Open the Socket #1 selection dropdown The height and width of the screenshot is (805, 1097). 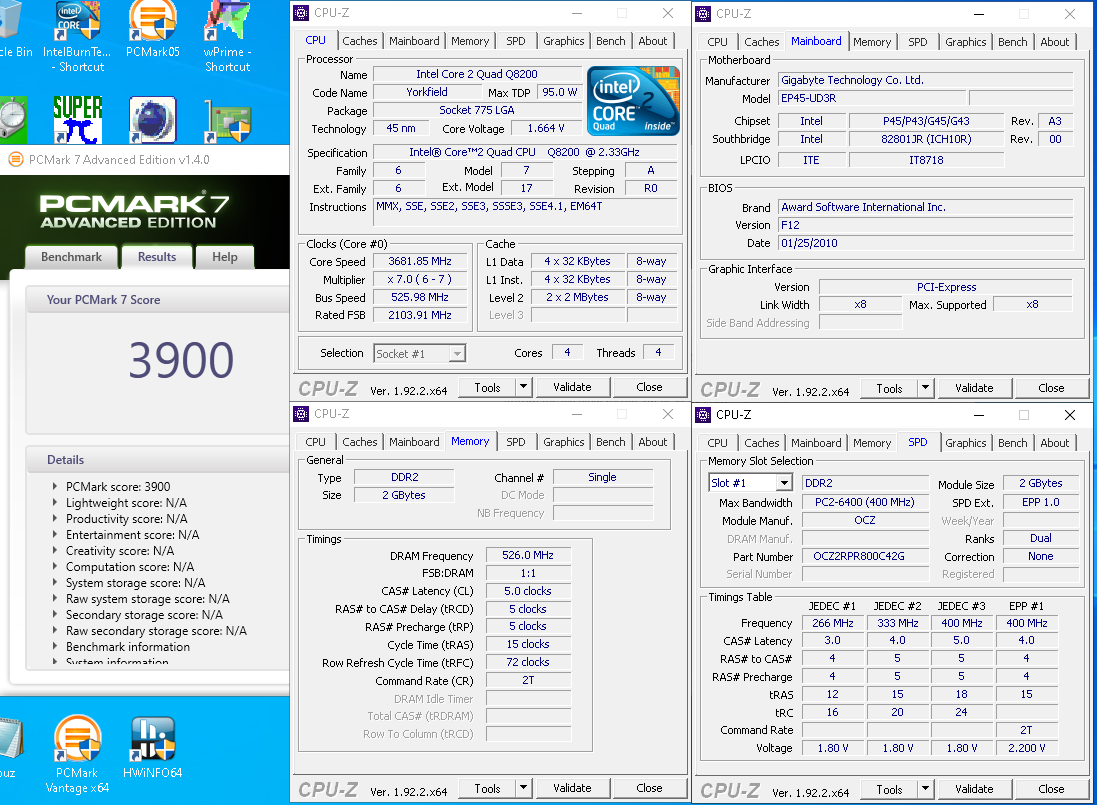[x=457, y=354]
